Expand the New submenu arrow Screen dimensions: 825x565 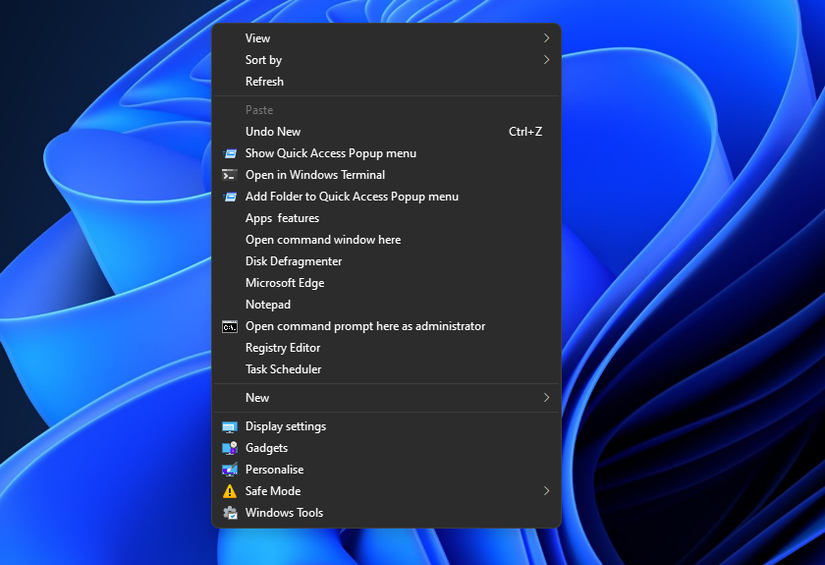click(546, 398)
